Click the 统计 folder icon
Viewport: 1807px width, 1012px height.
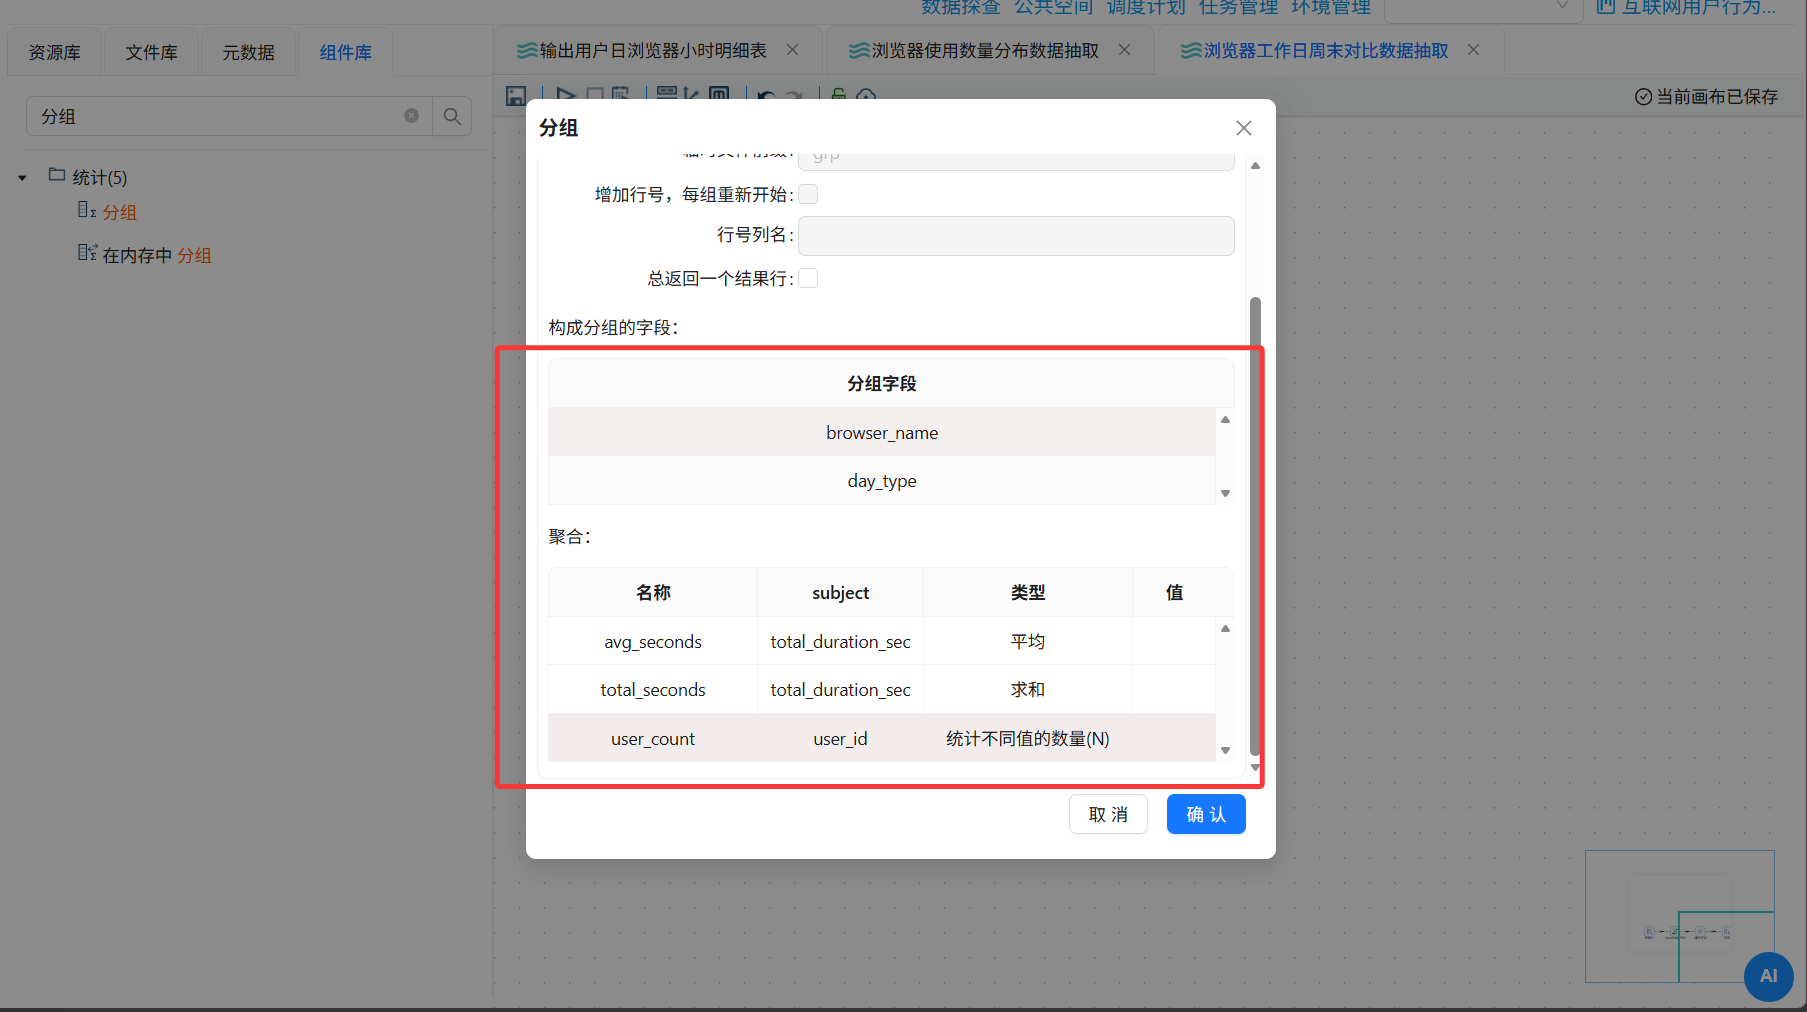(x=57, y=175)
